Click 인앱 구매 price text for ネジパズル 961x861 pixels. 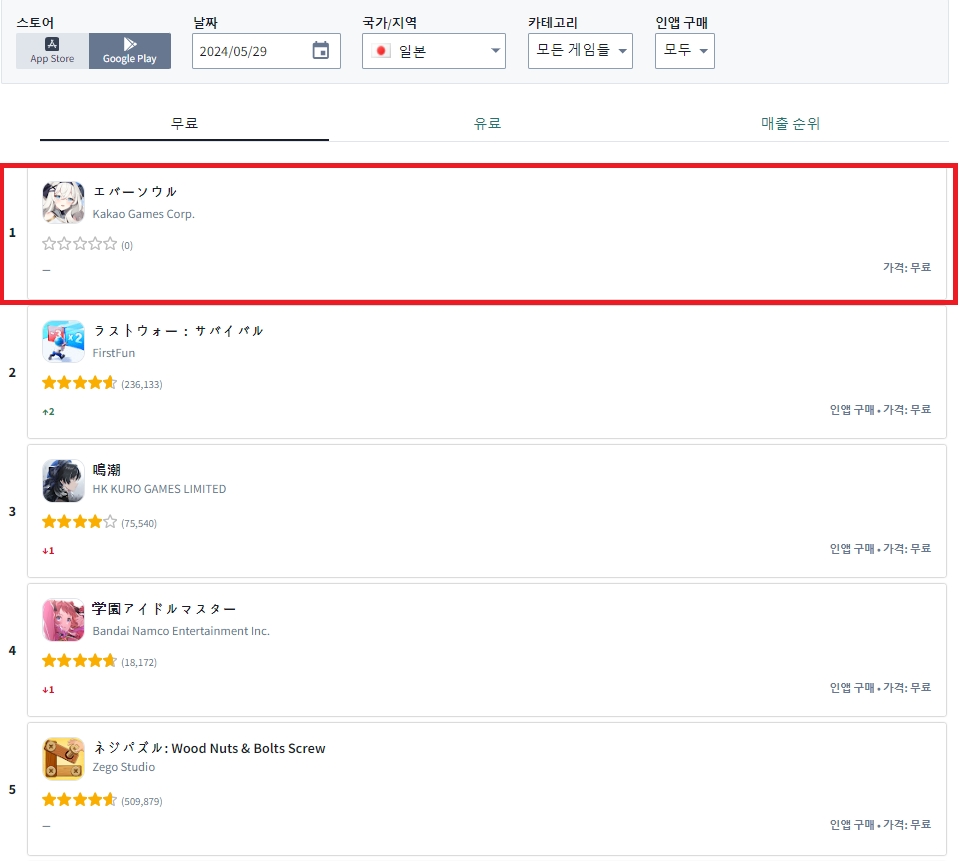(x=881, y=825)
